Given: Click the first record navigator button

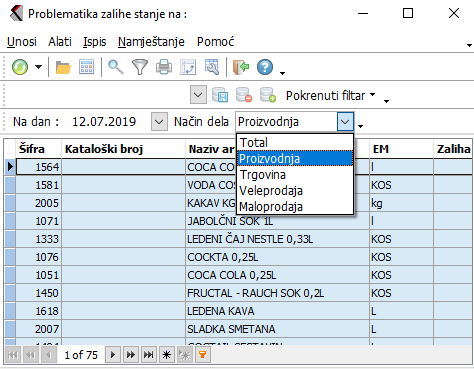Looking at the screenshot, I should coord(13,355).
